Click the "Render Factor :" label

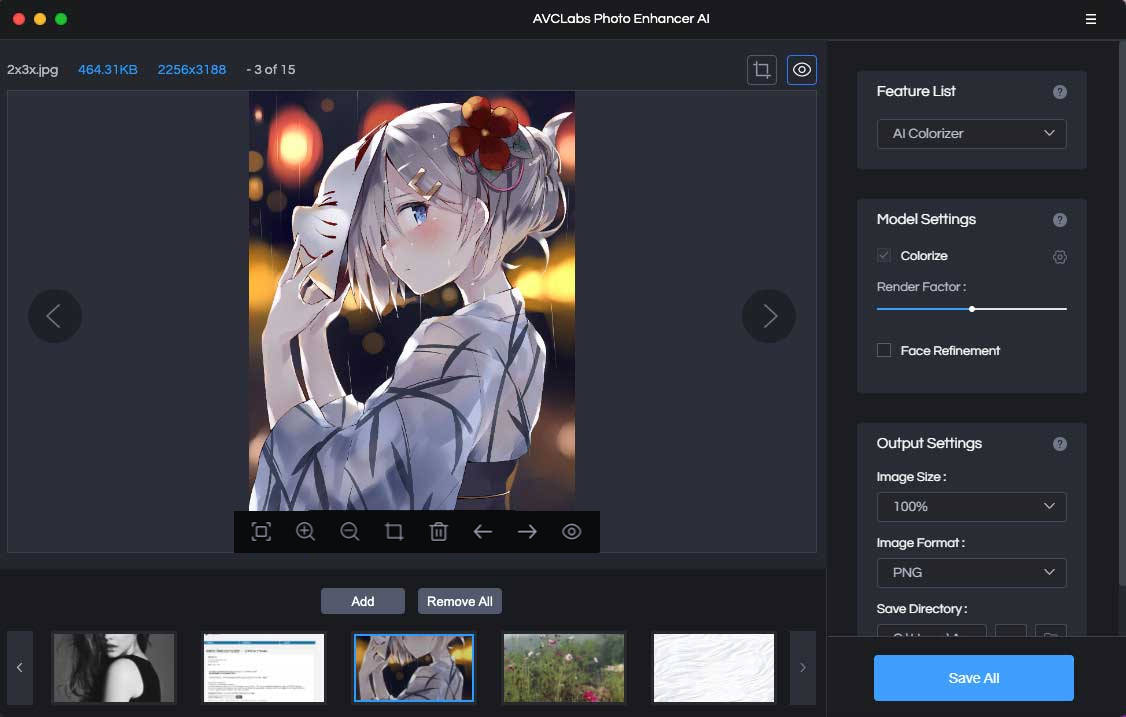coord(921,287)
